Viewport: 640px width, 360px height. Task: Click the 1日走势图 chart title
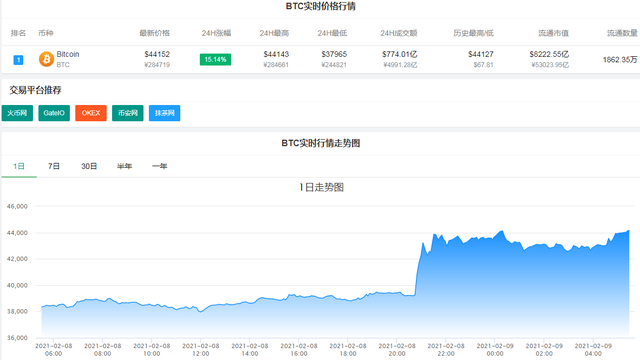pos(321,187)
